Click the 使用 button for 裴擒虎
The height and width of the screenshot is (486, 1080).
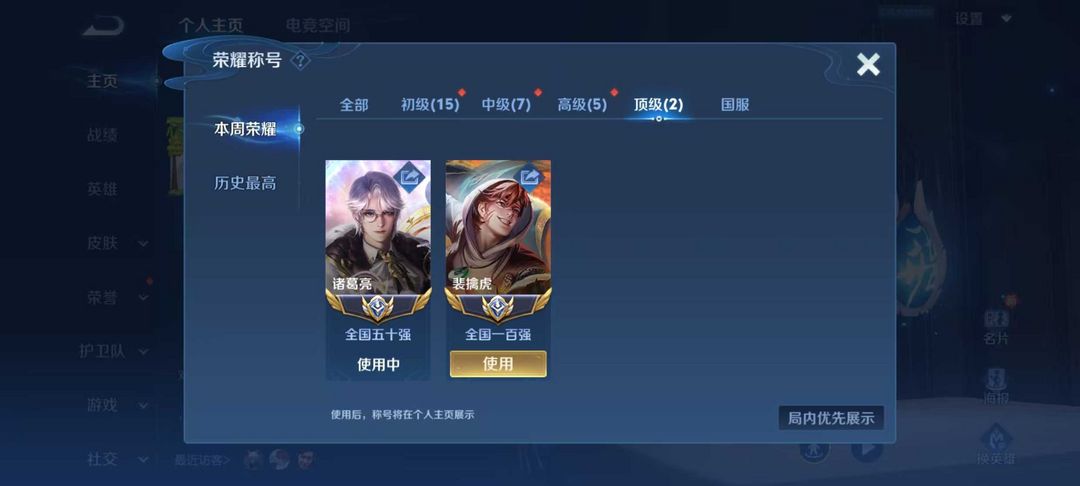[498, 363]
